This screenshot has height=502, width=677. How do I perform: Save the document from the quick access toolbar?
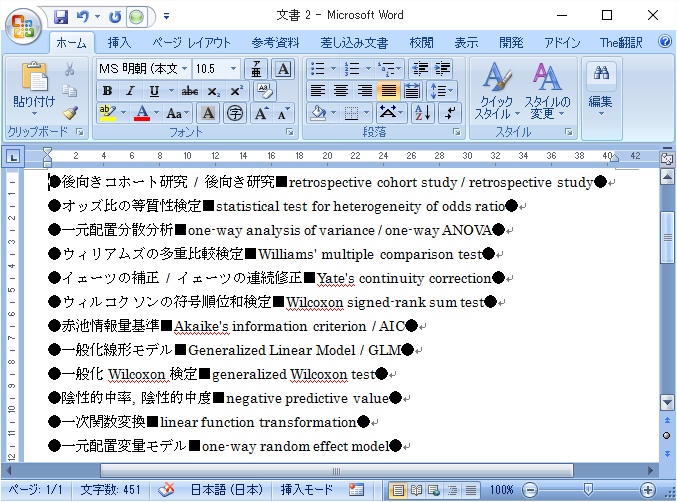62,17
